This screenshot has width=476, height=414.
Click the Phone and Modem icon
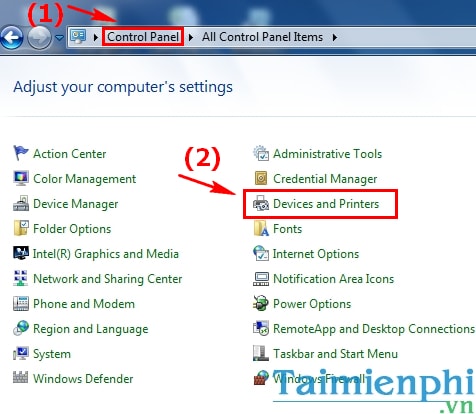point(21,303)
